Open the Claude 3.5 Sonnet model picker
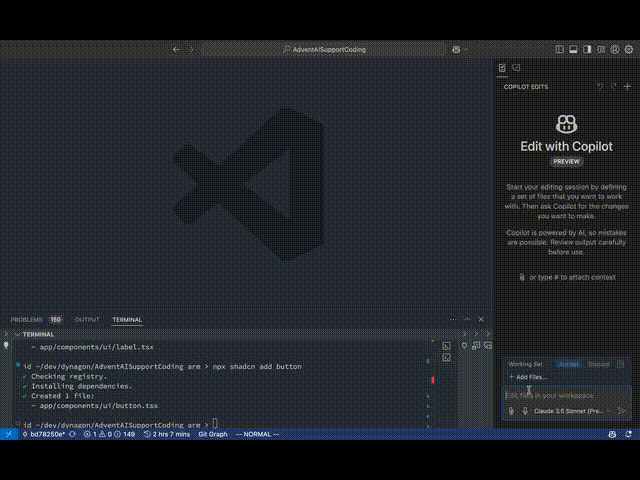This screenshot has width=640, height=480. click(x=572, y=411)
